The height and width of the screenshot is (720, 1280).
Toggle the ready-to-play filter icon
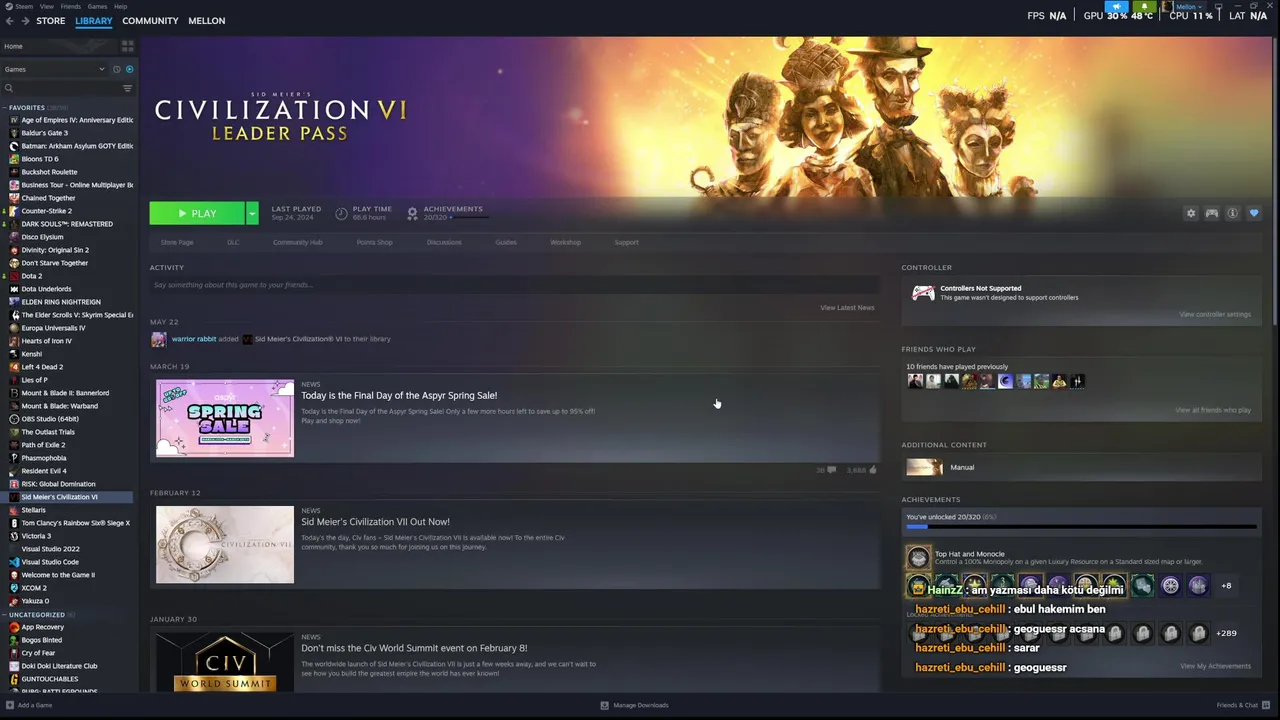coord(129,69)
